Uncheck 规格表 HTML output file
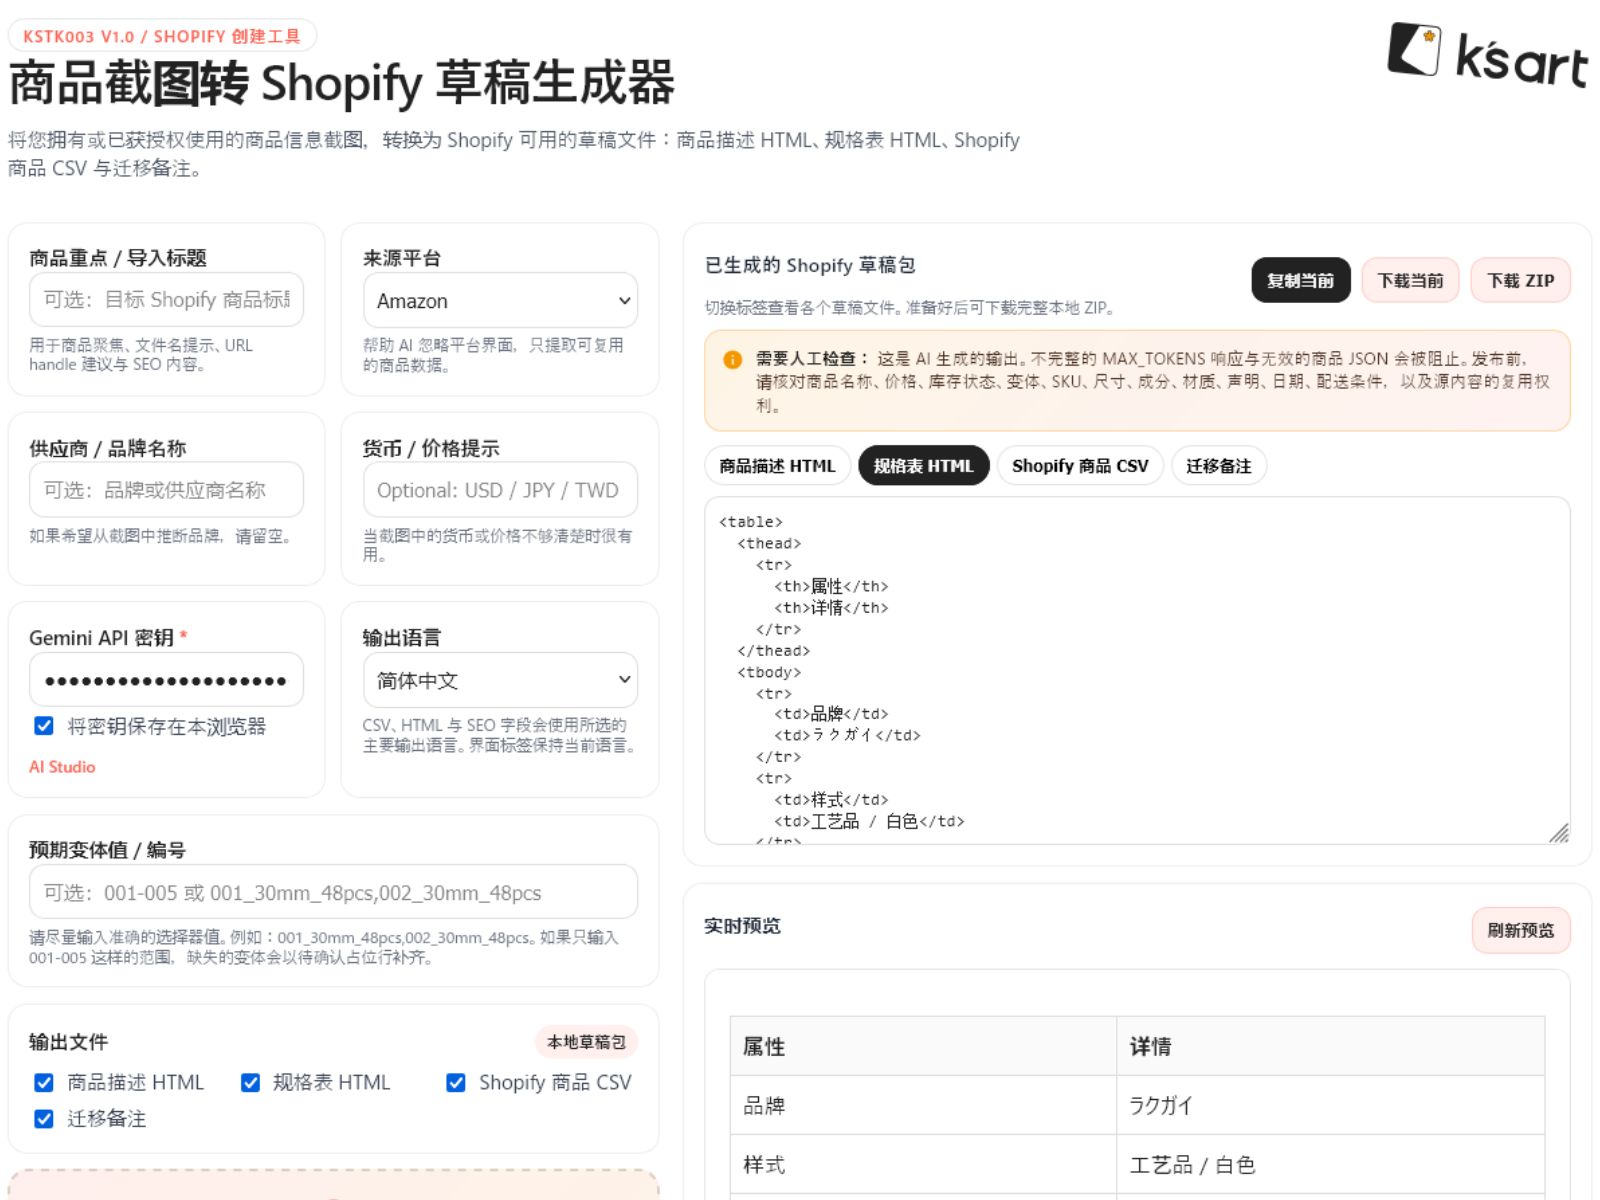The height and width of the screenshot is (1200, 1600). pos(250,1083)
